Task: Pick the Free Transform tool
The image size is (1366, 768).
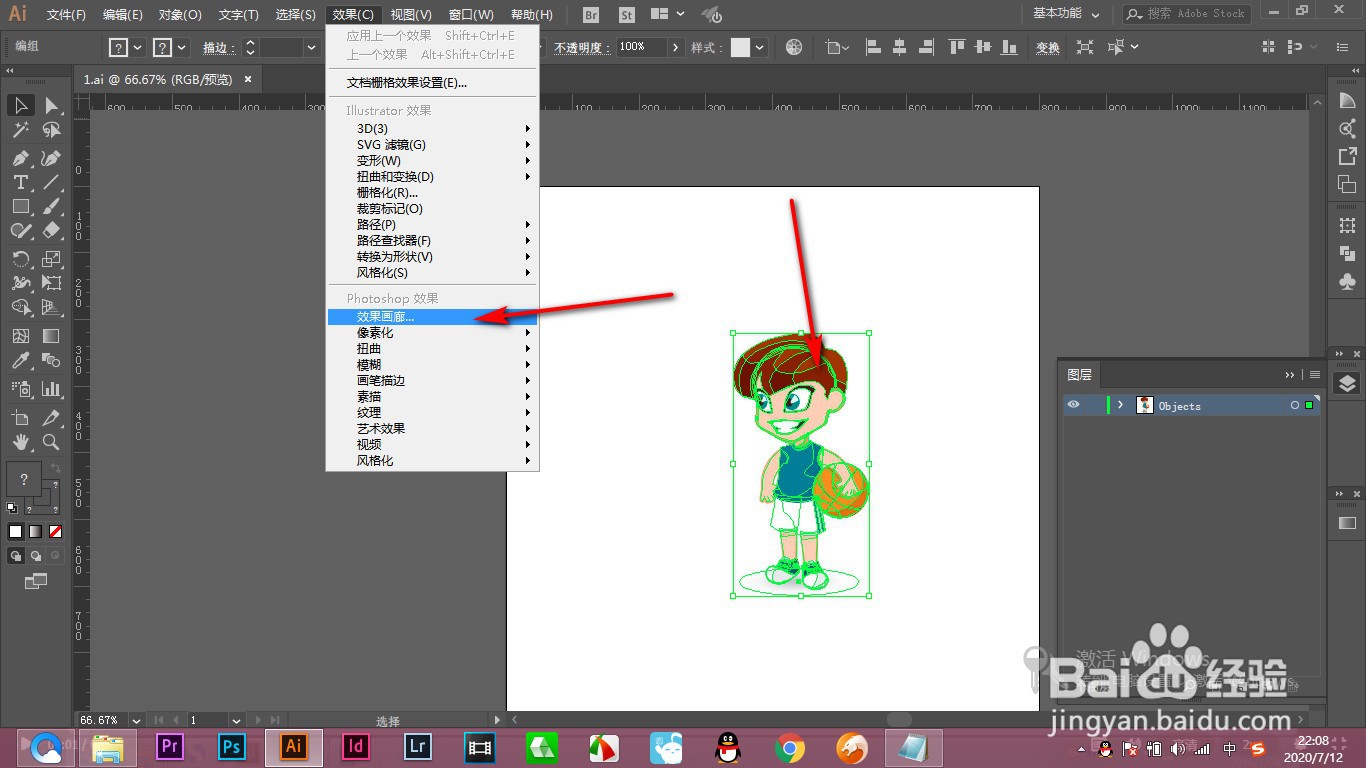Action: 51,283
